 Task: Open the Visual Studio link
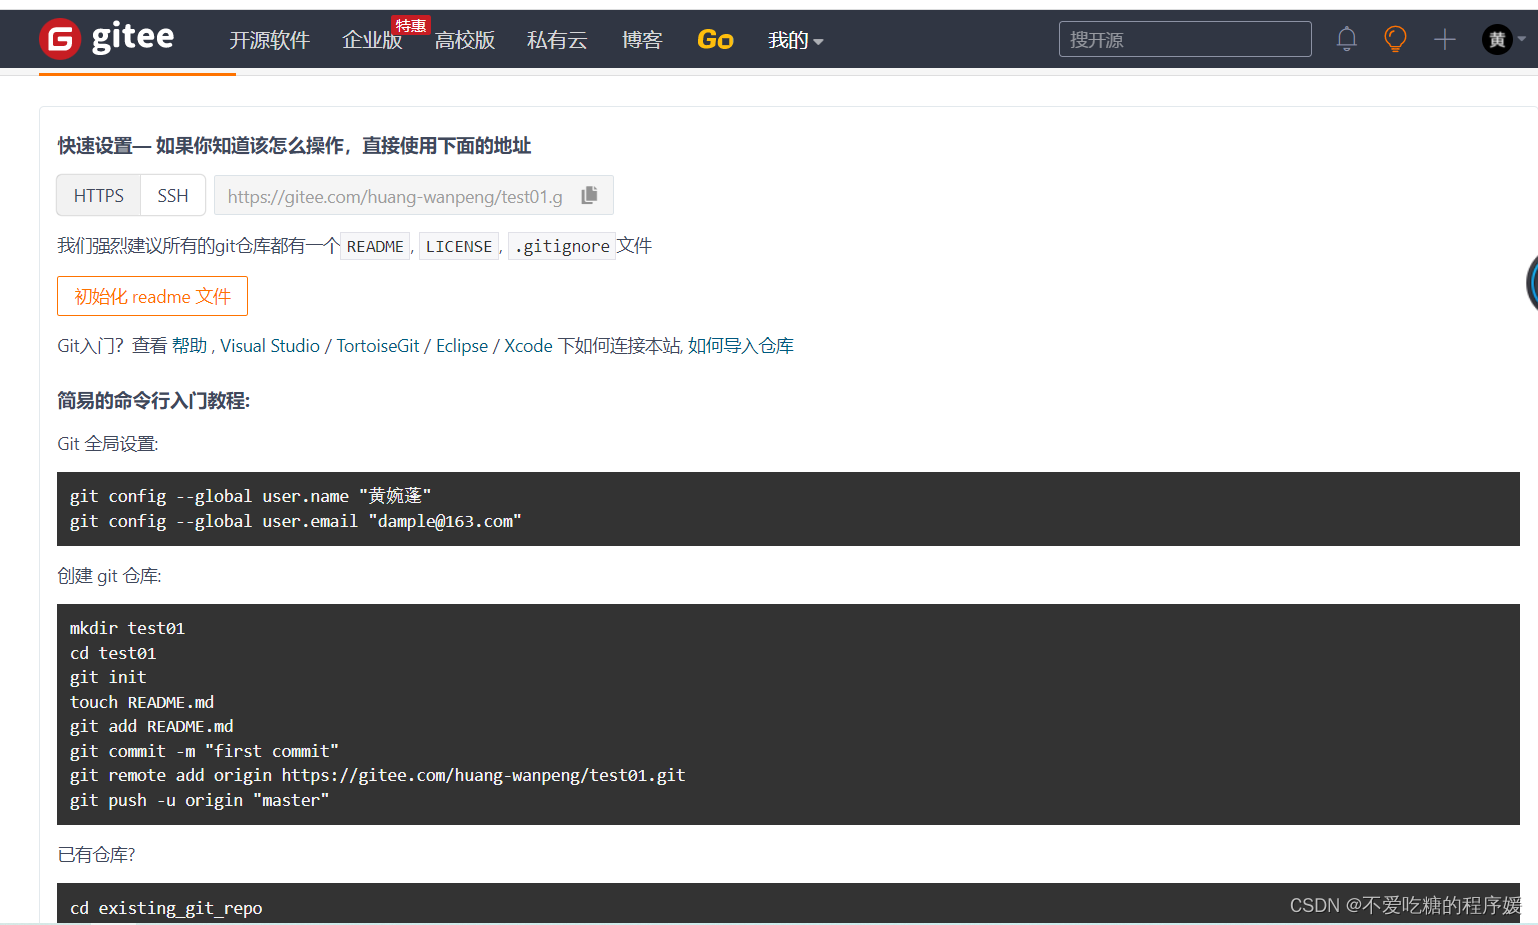[270, 346]
